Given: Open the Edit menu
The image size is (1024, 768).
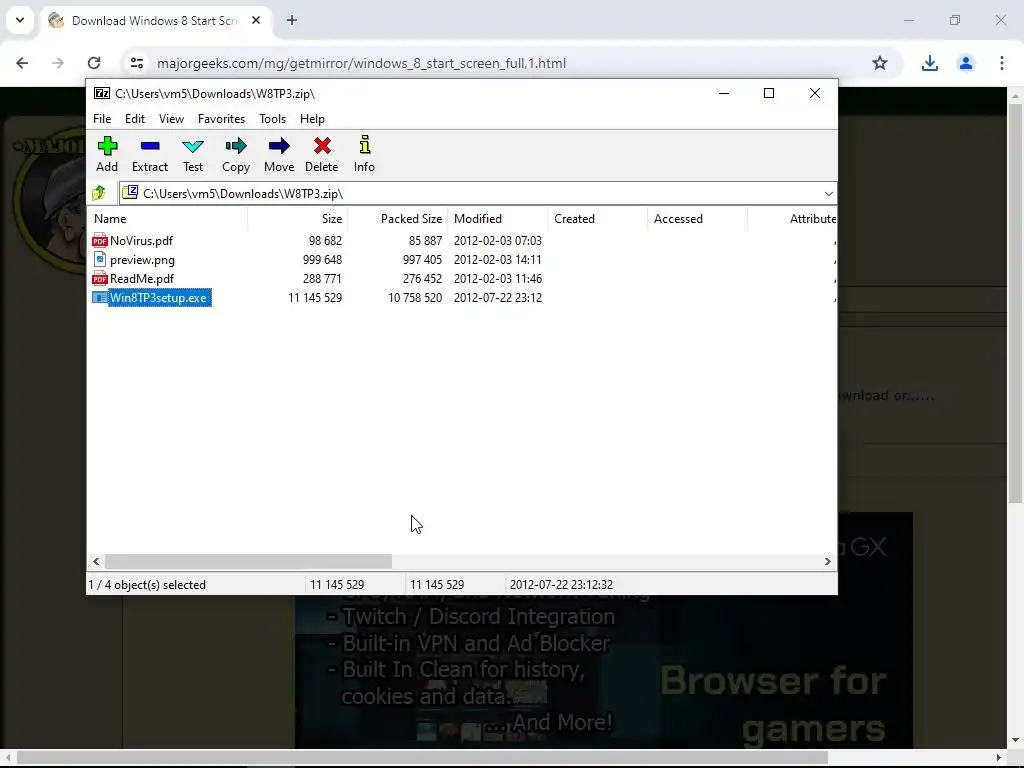Looking at the screenshot, I should [135, 119].
